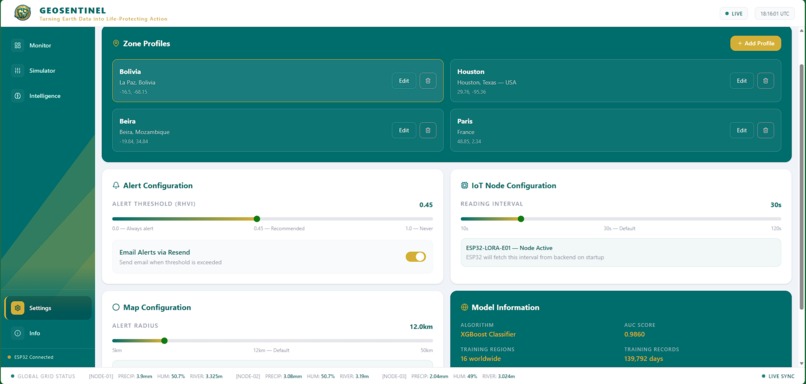Click the Alert Threshold slider handle
This screenshot has width=806, height=384.
click(257, 219)
